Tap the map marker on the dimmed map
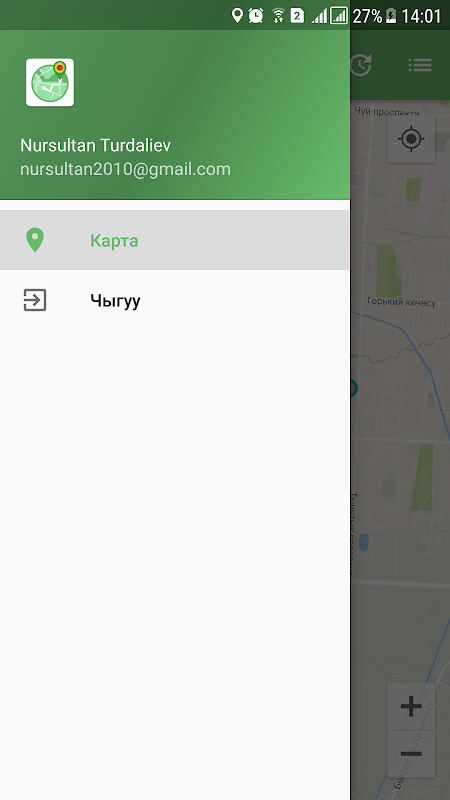This screenshot has height=800, width=450. 354,388
